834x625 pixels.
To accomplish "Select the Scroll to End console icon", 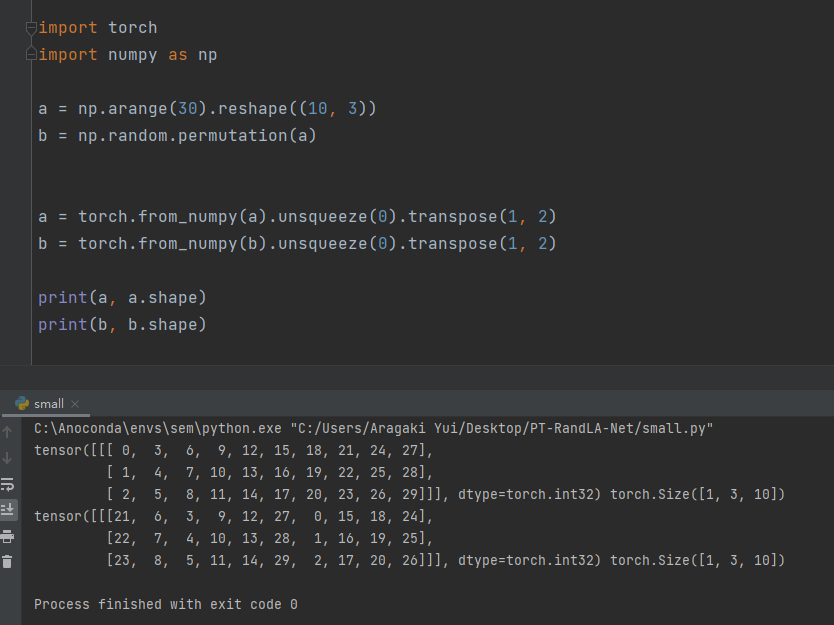I will tap(8, 510).
